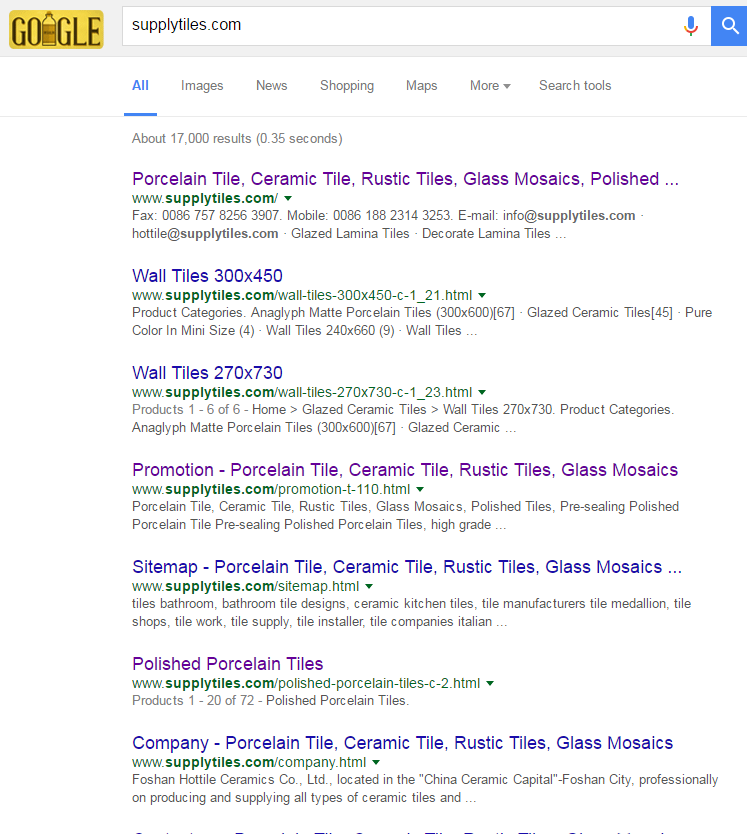The width and height of the screenshot is (747, 834).
Task: Expand the More dropdown menu
Action: pyautogui.click(x=490, y=86)
